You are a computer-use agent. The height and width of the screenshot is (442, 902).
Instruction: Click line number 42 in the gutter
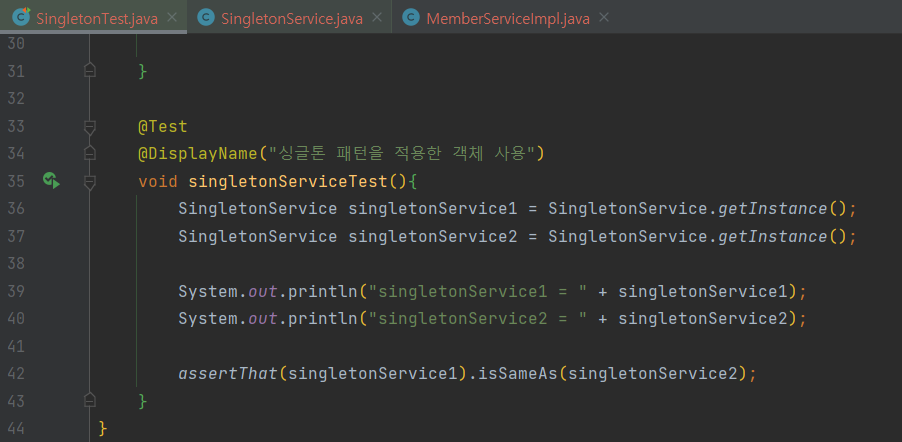point(16,374)
